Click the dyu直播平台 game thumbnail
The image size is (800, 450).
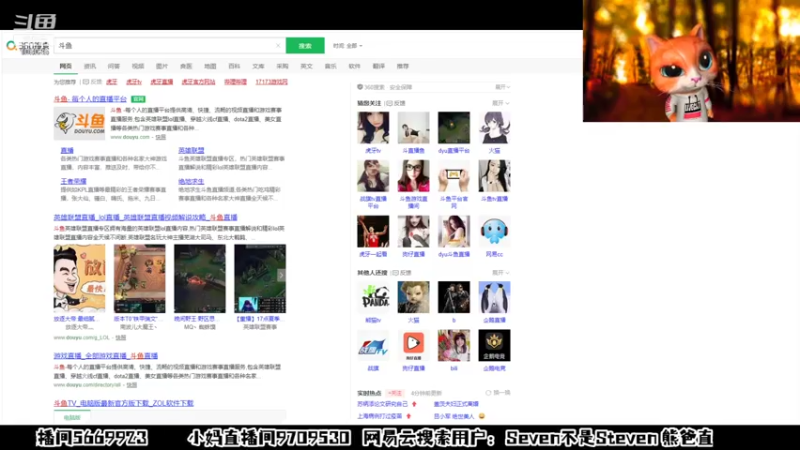click(x=454, y=128)
